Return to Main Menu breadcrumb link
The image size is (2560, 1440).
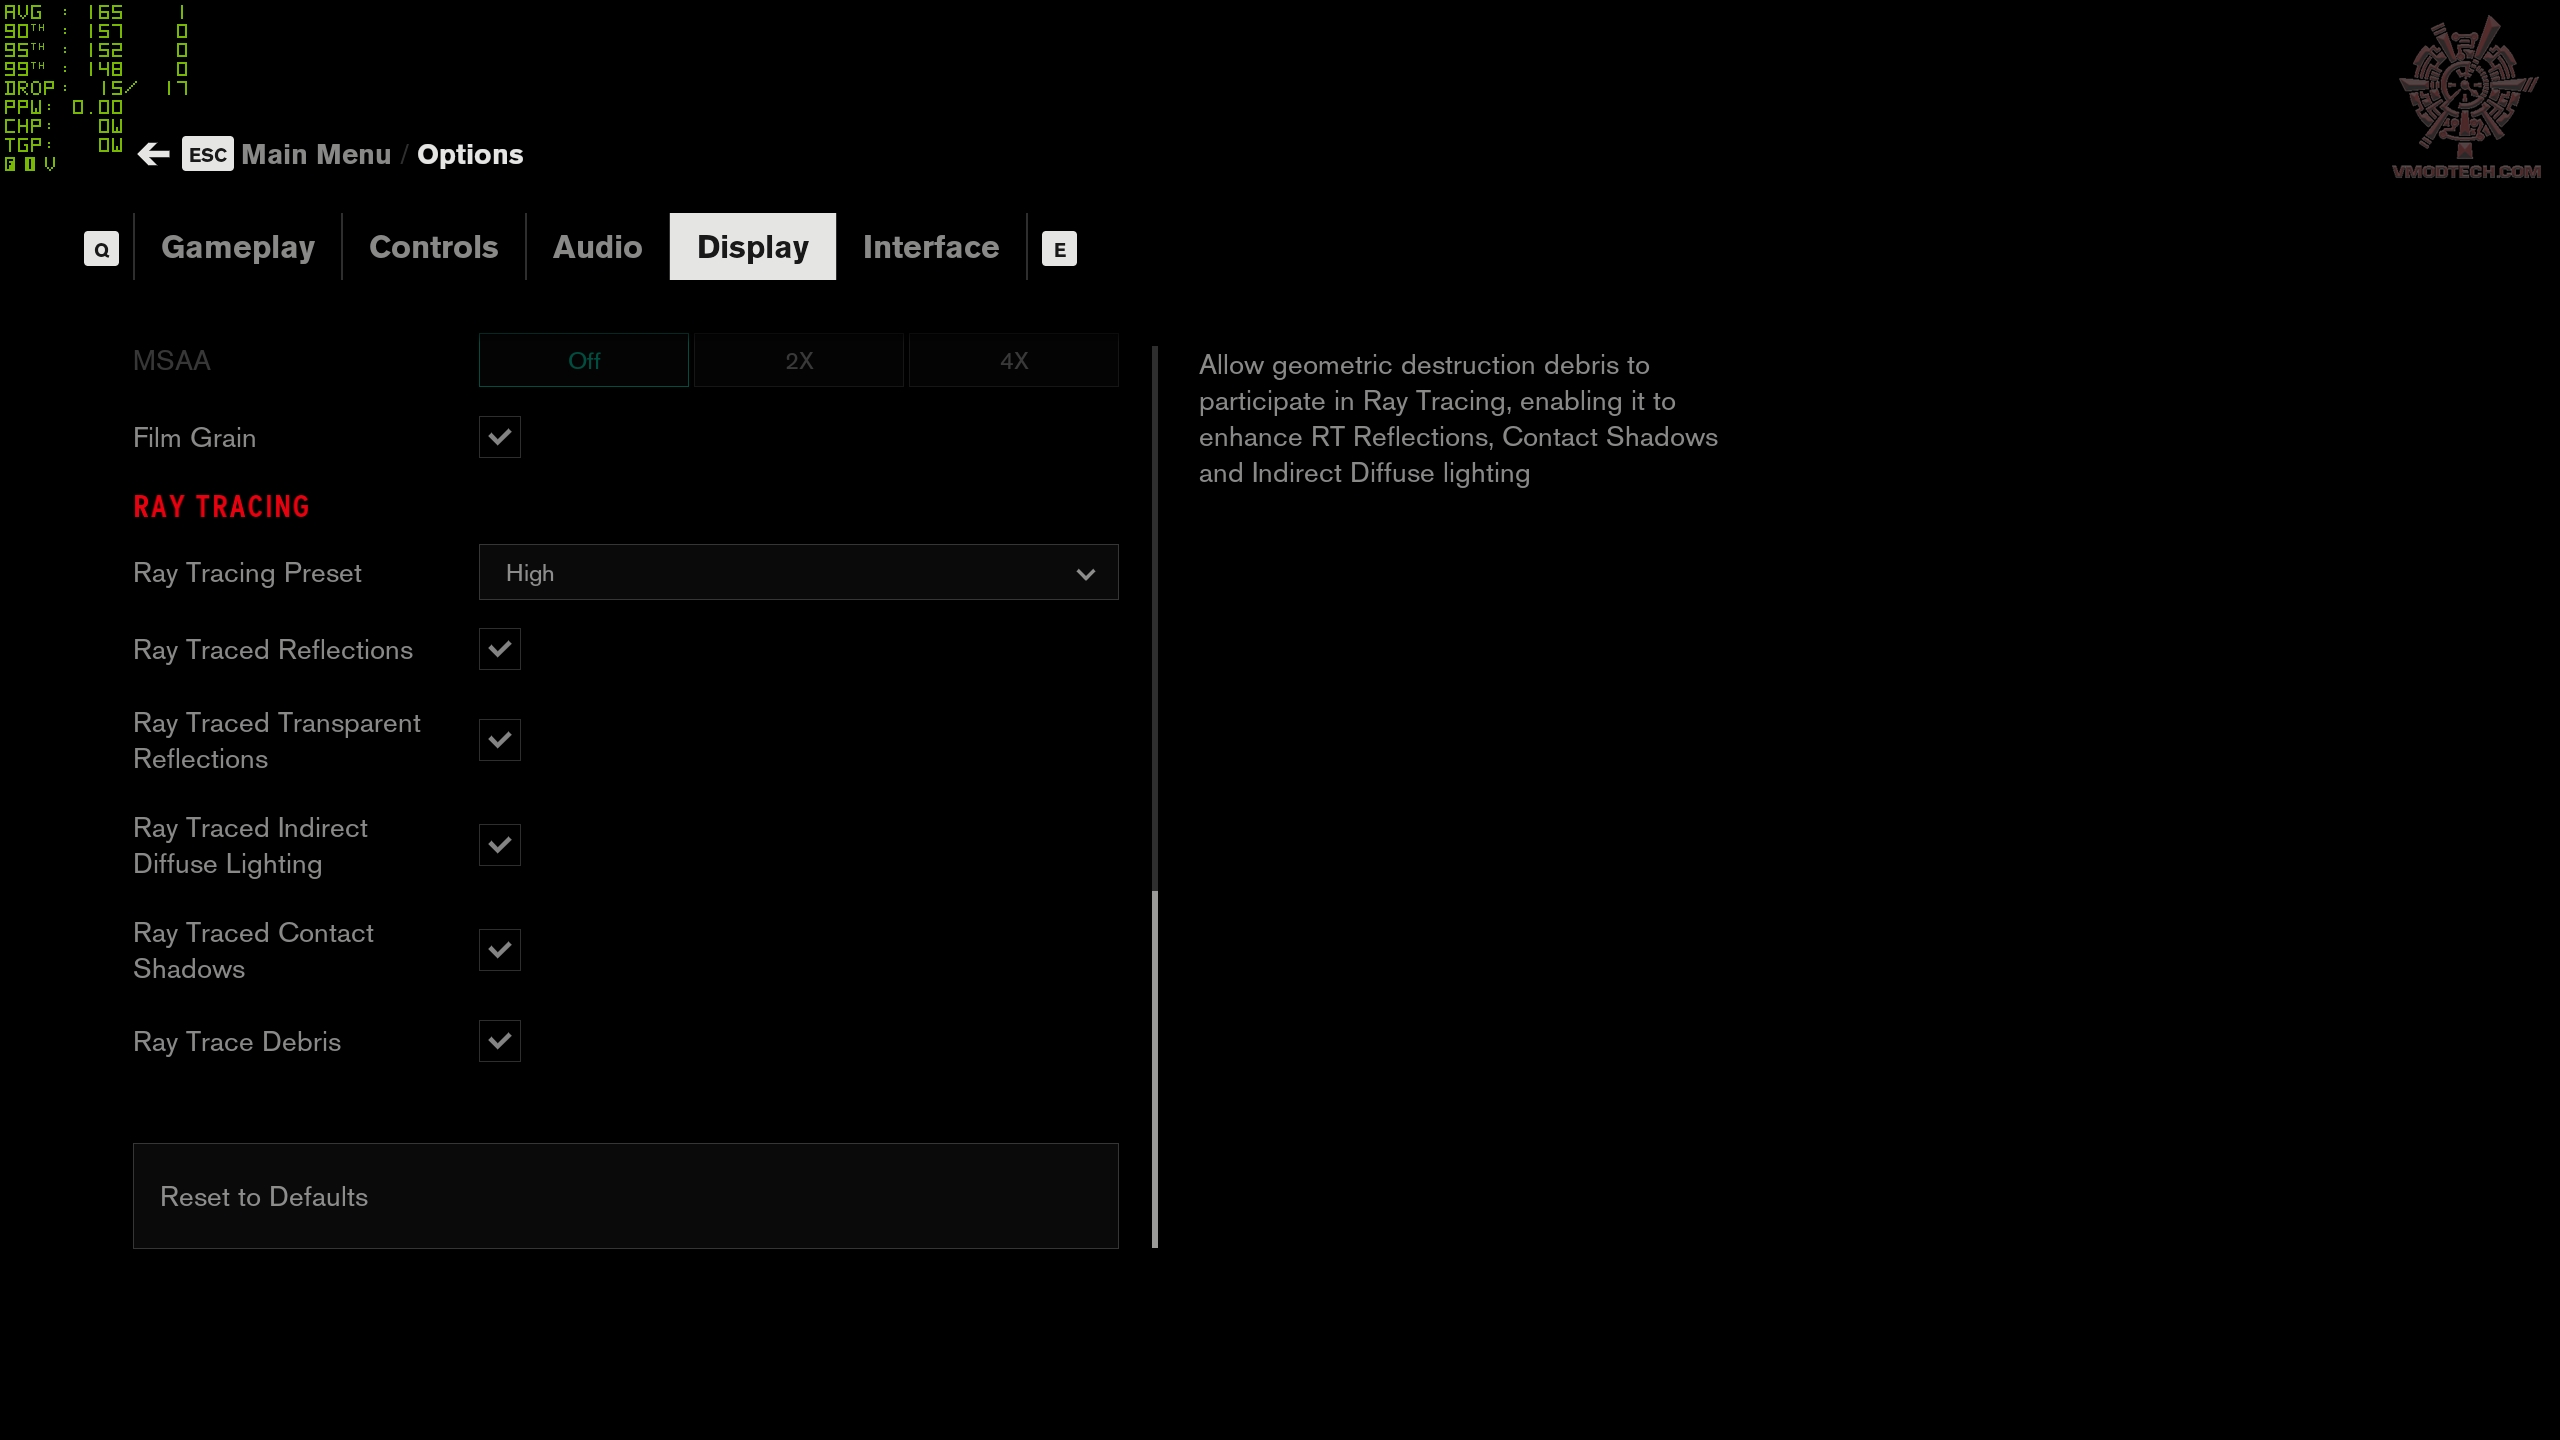pyautogui.click(x=316, y=154)
